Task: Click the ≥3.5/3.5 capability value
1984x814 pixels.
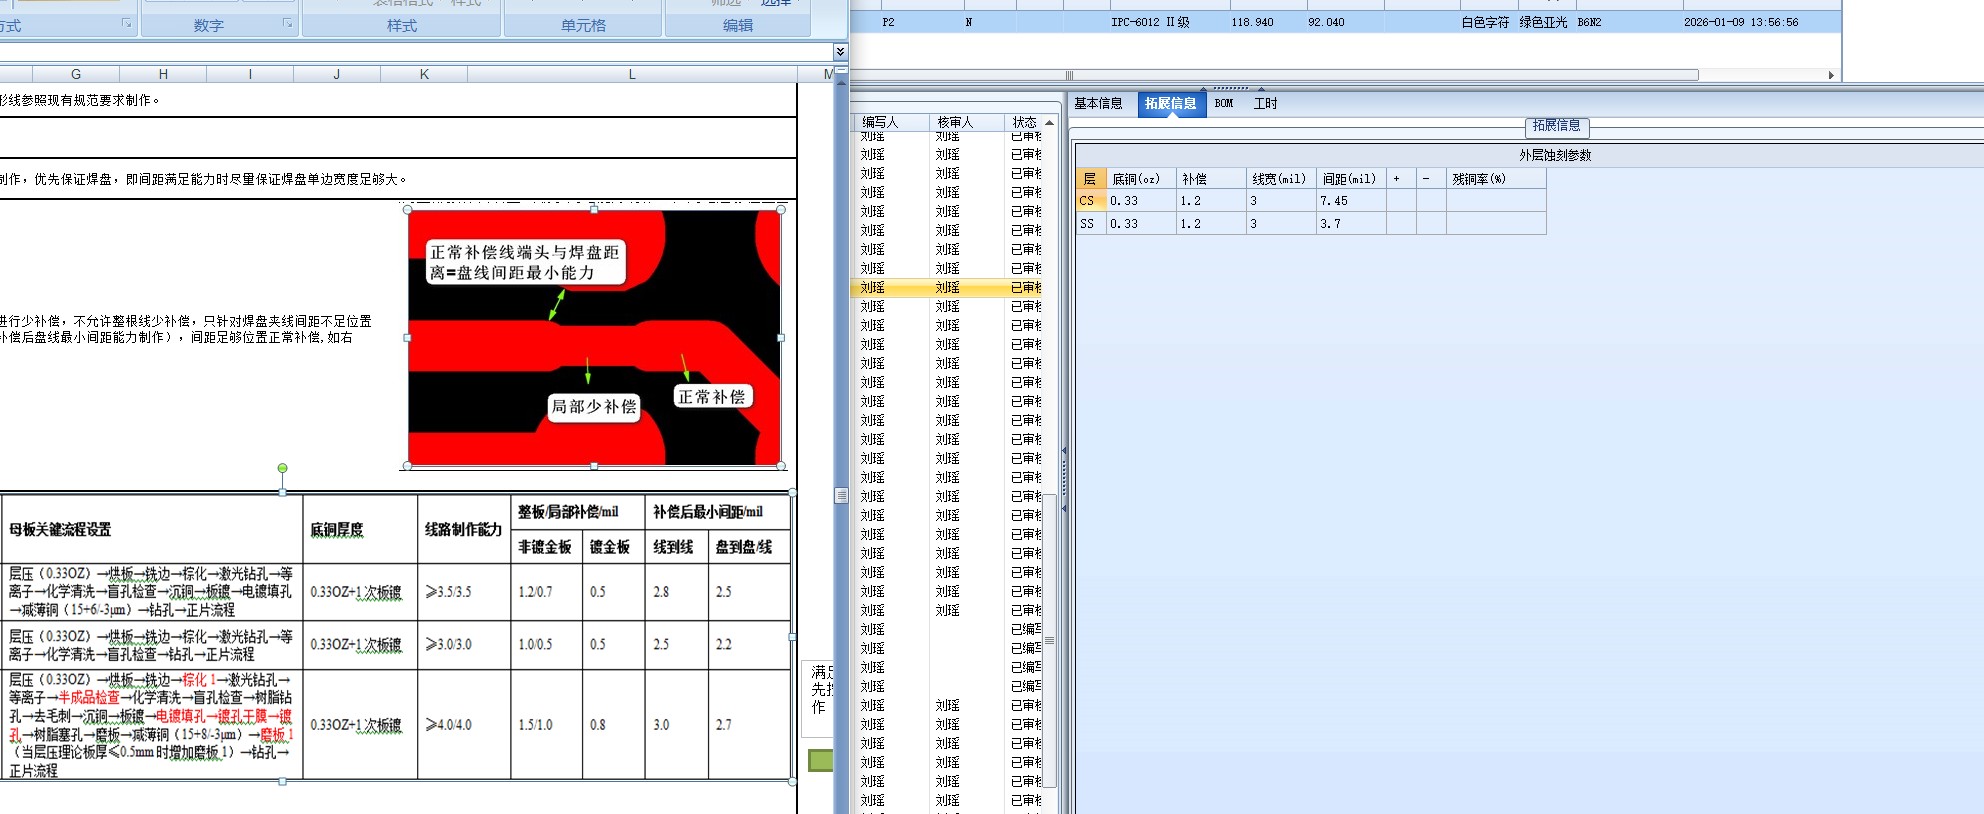Action: (449, 592)
